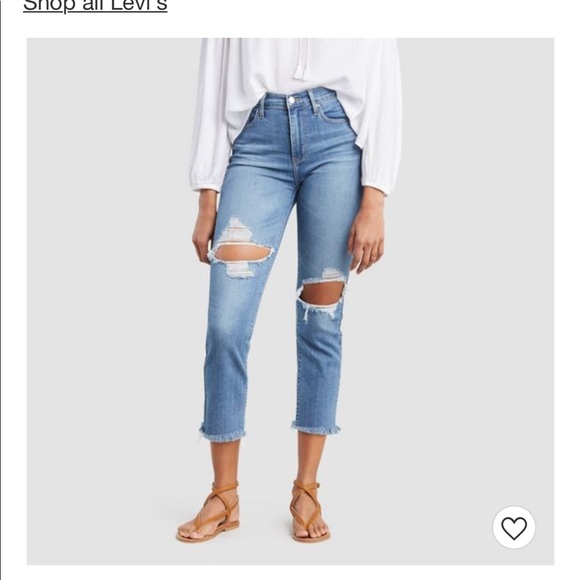Tap the heart icon to favorite this item
This screenshot has width=580, height=580.
click(514, 527)
